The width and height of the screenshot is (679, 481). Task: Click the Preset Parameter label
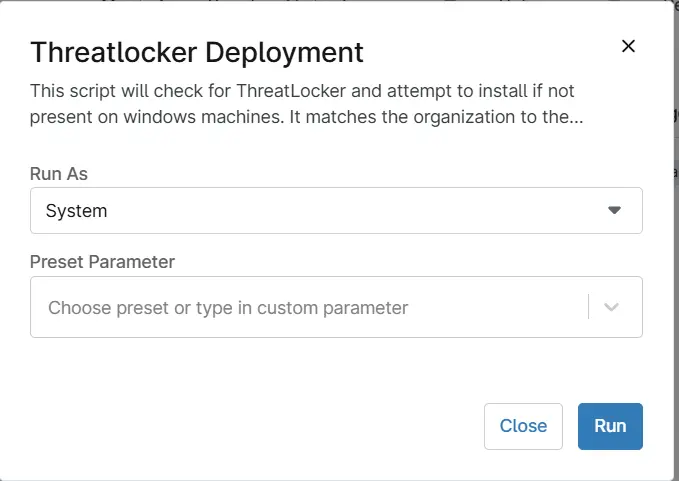tap(102, 262)
